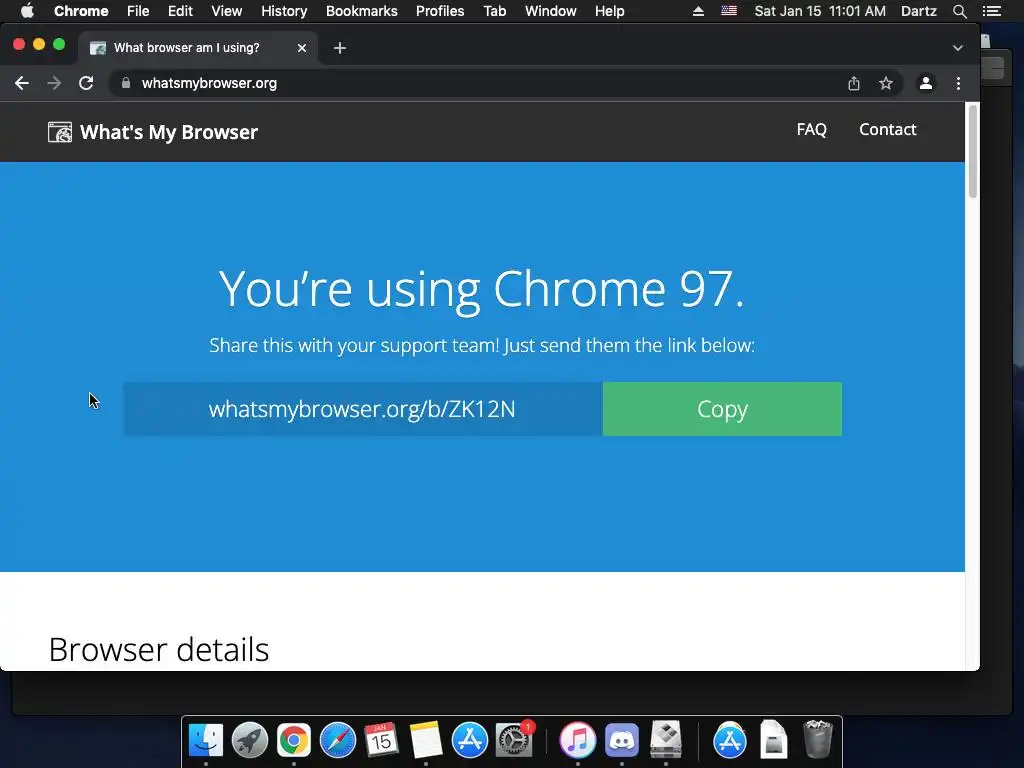Open the Chrome application menu

coord(81,11)
